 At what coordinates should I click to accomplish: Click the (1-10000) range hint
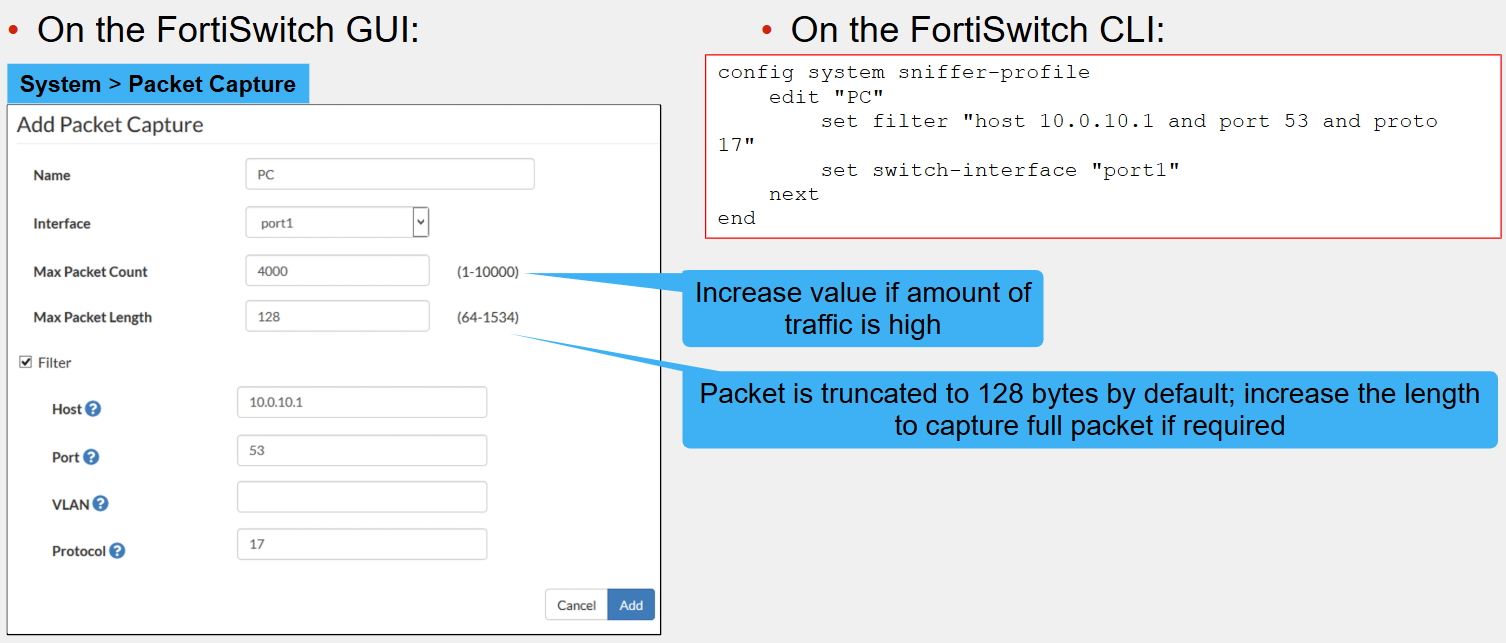point(488,272)
